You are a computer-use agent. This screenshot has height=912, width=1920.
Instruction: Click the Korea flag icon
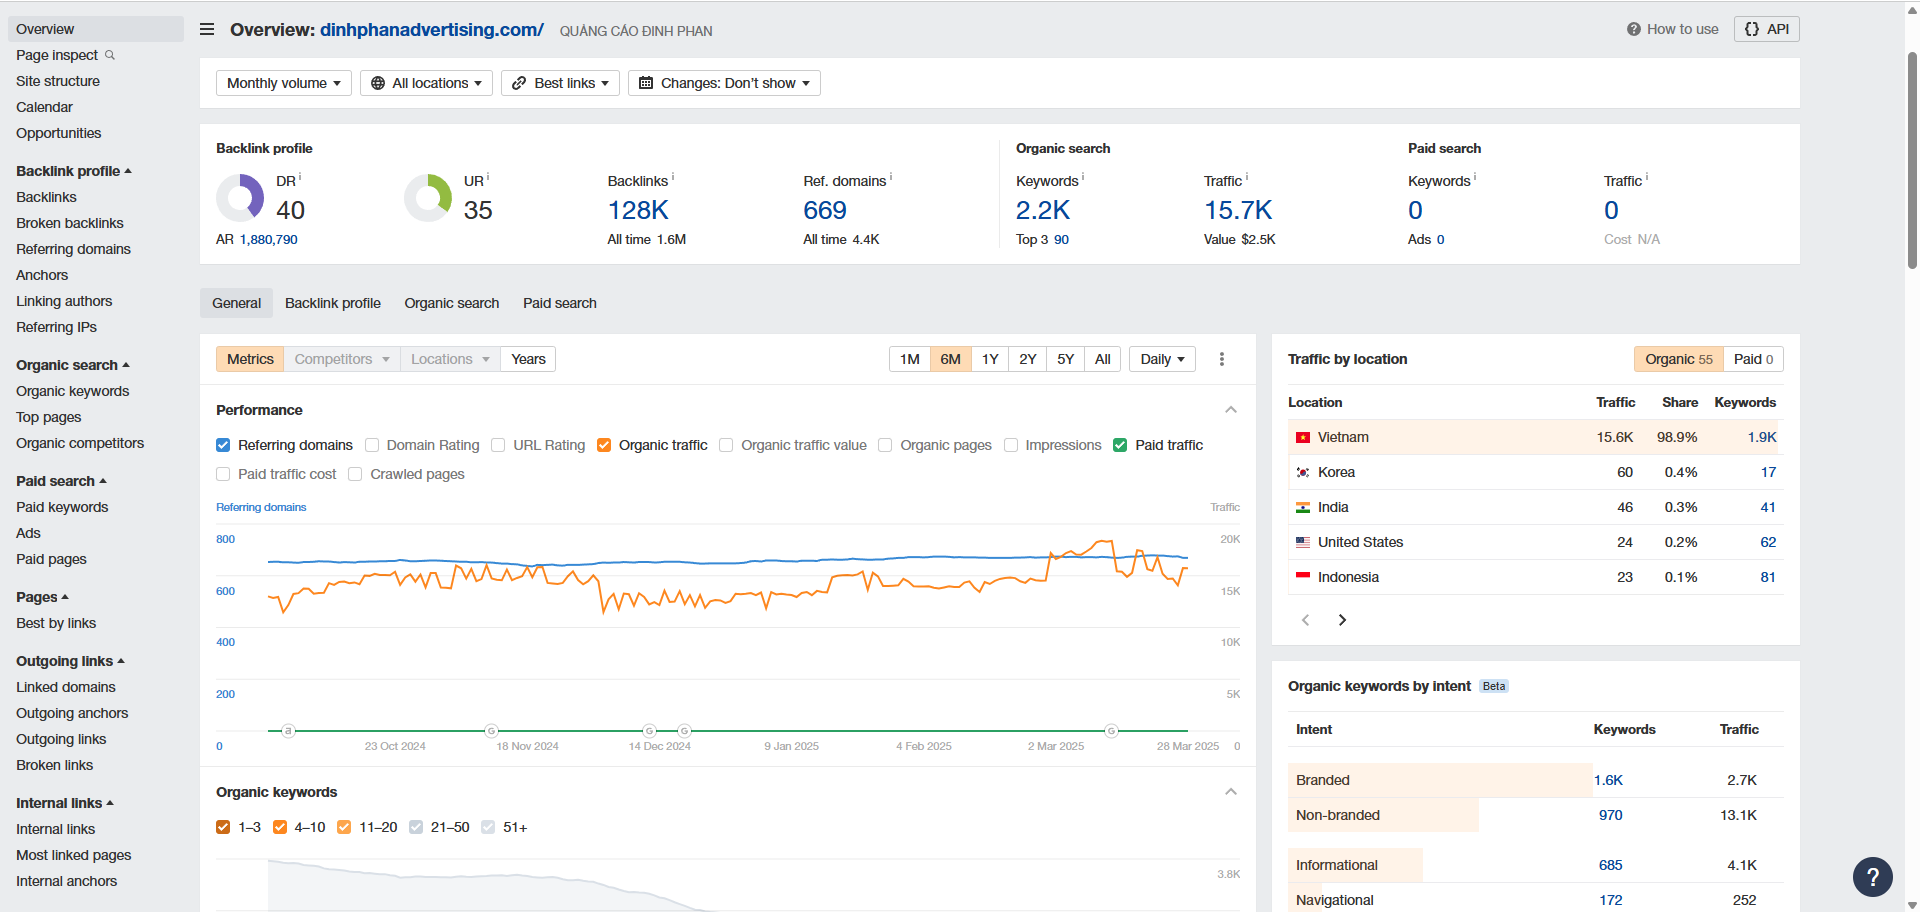click(1303, 472)
